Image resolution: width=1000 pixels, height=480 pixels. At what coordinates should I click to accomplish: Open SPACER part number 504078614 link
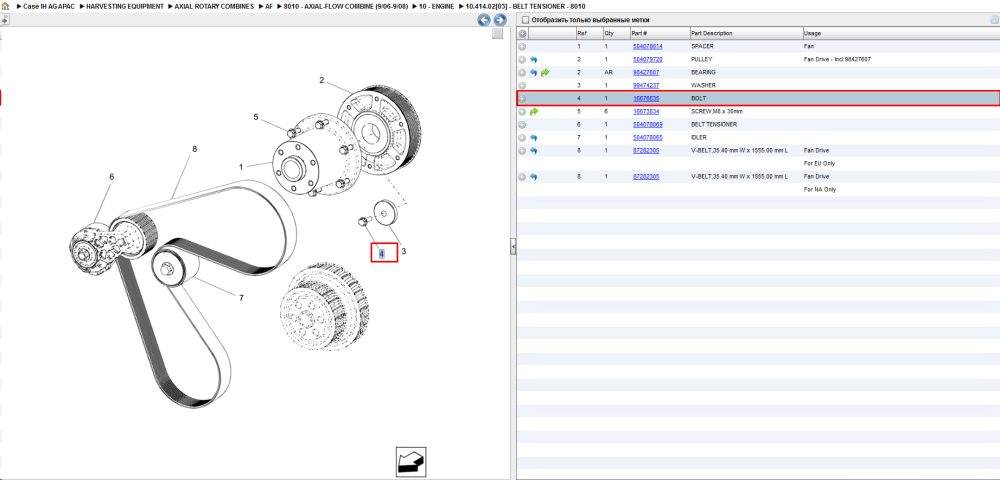click(x=647, y=47)
